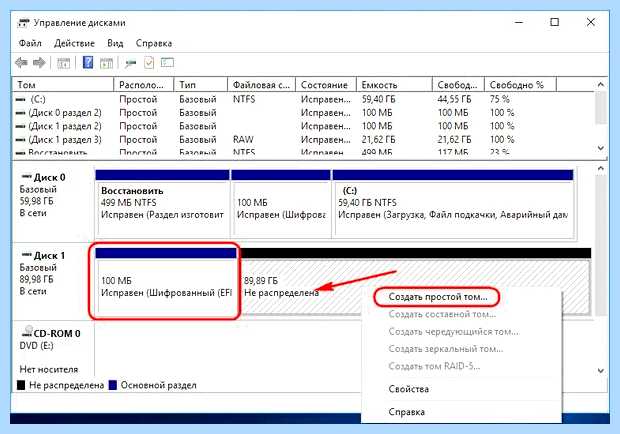Click the Forward arrow toolbar icon
Screen dimensions: 620x434
39,62
